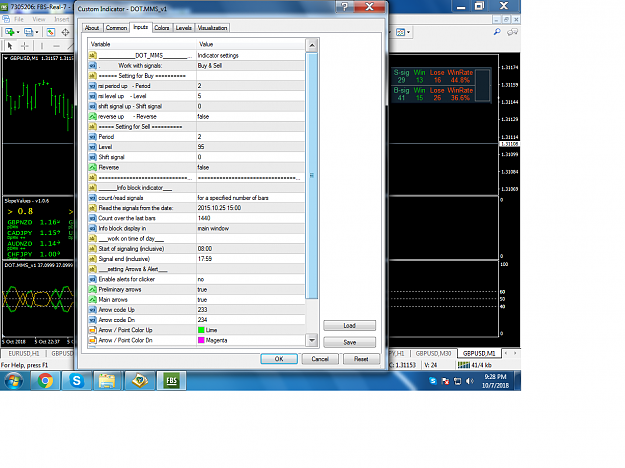
Task: Select the GBPUSD,M30 chart tab
Action: pyautogui.click(x=433, y=354)
